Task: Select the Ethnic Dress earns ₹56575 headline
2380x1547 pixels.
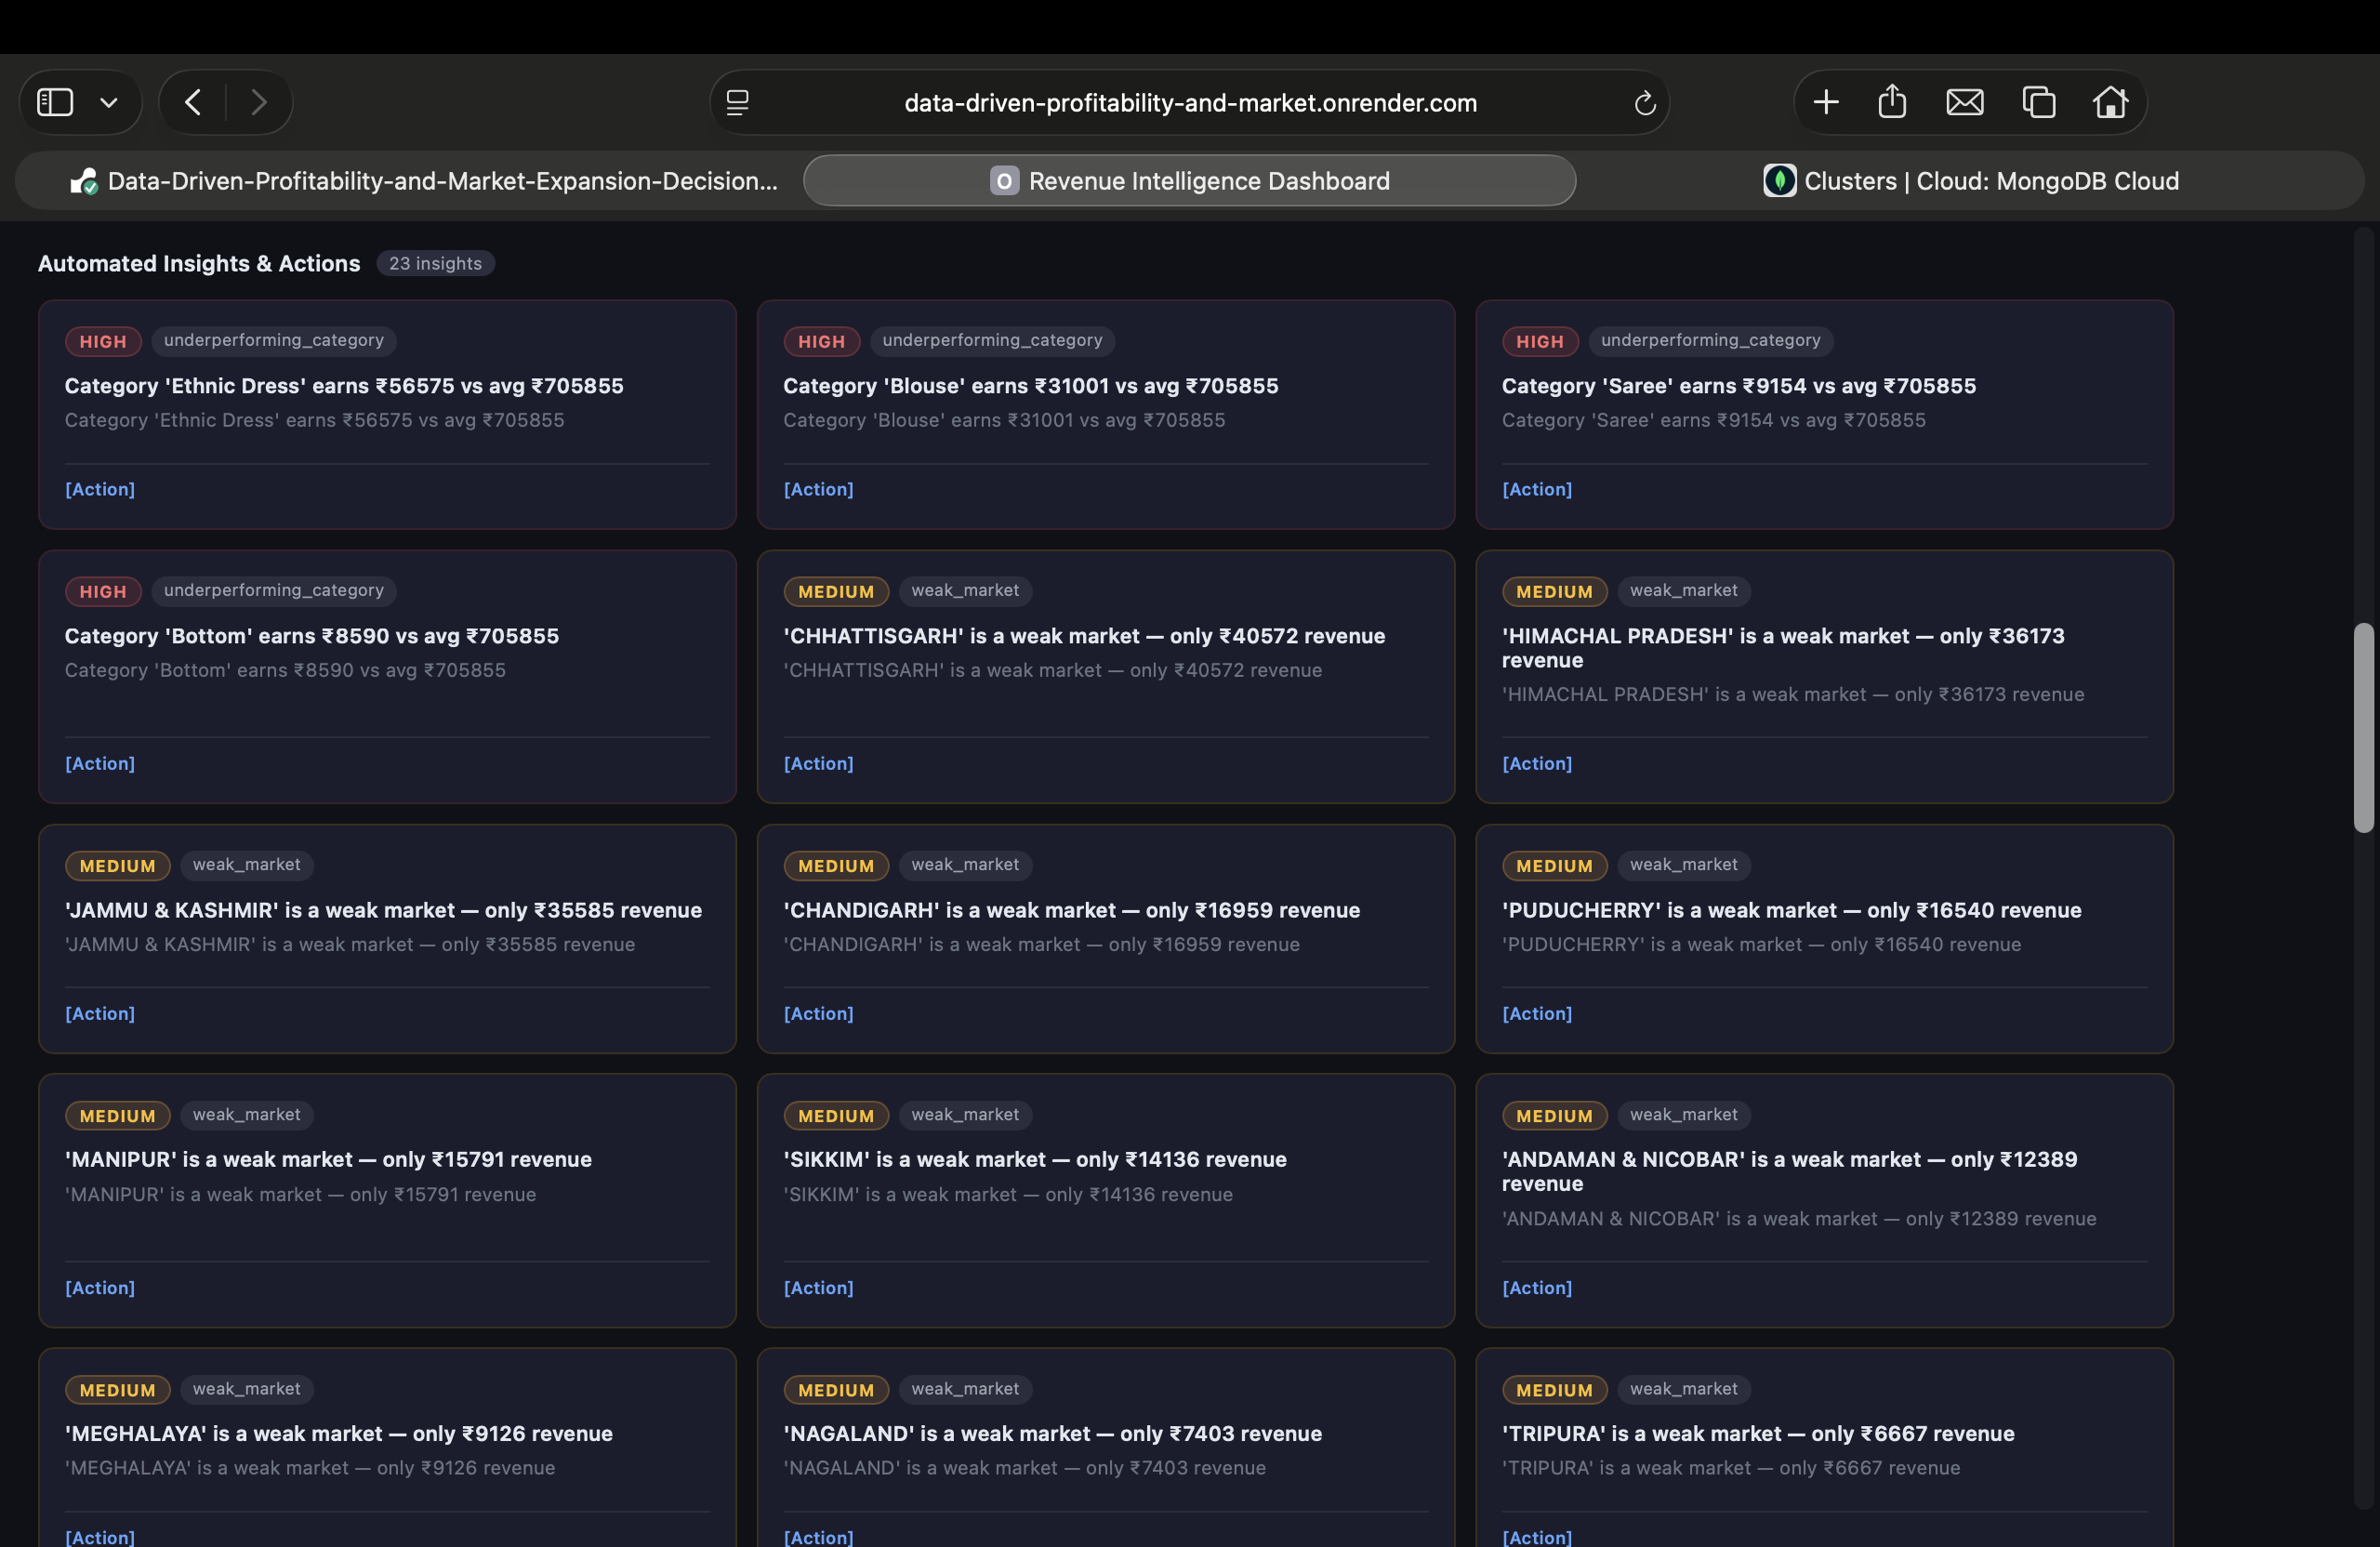Action: (344, 386)
